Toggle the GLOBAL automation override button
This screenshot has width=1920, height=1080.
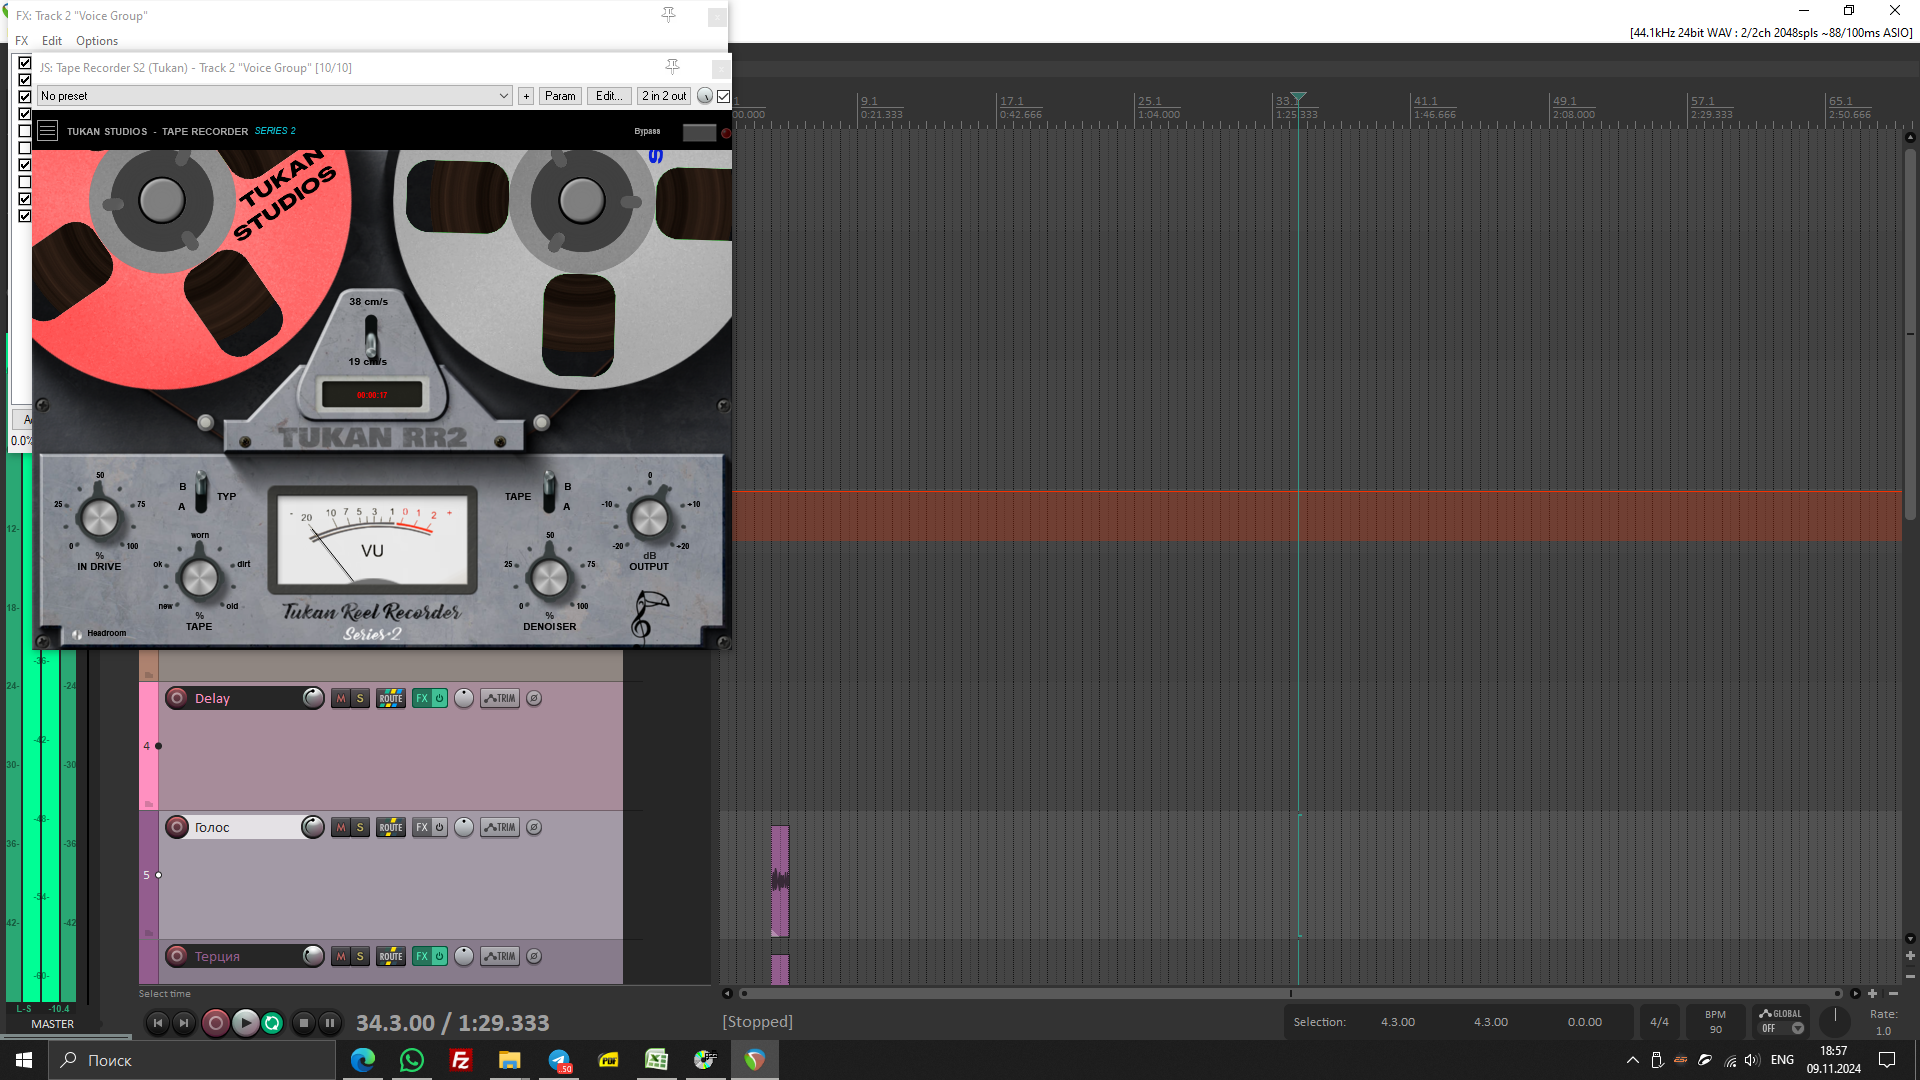point(1781,1021)
